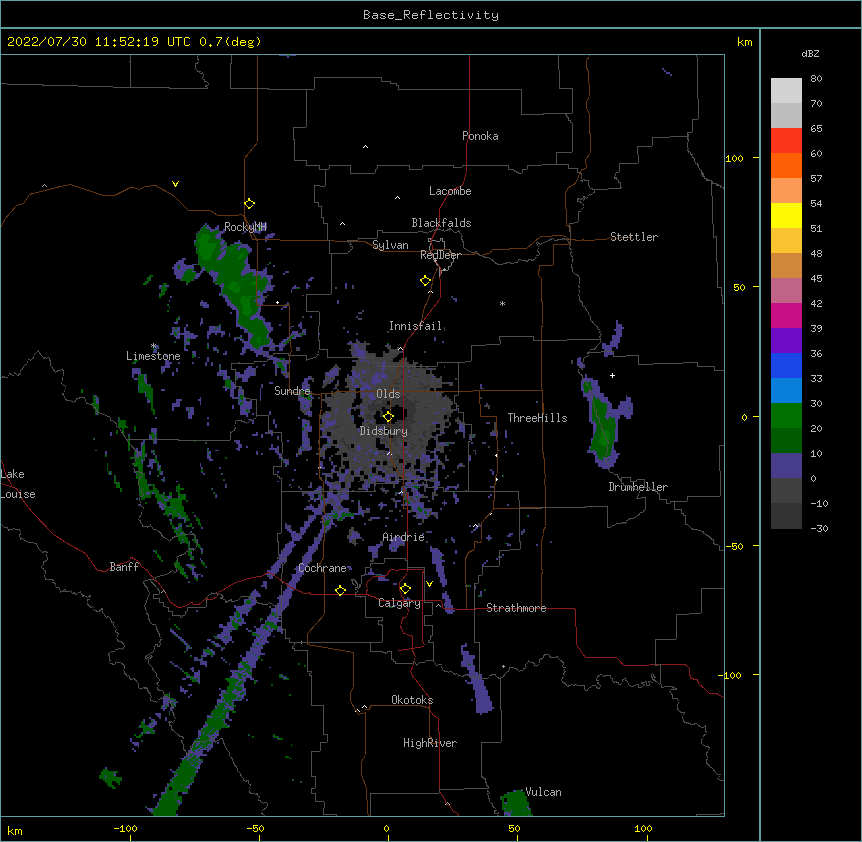Select the 42 dBZ magenta color swatch
862x842 pixels.
[x=786, y=315]
